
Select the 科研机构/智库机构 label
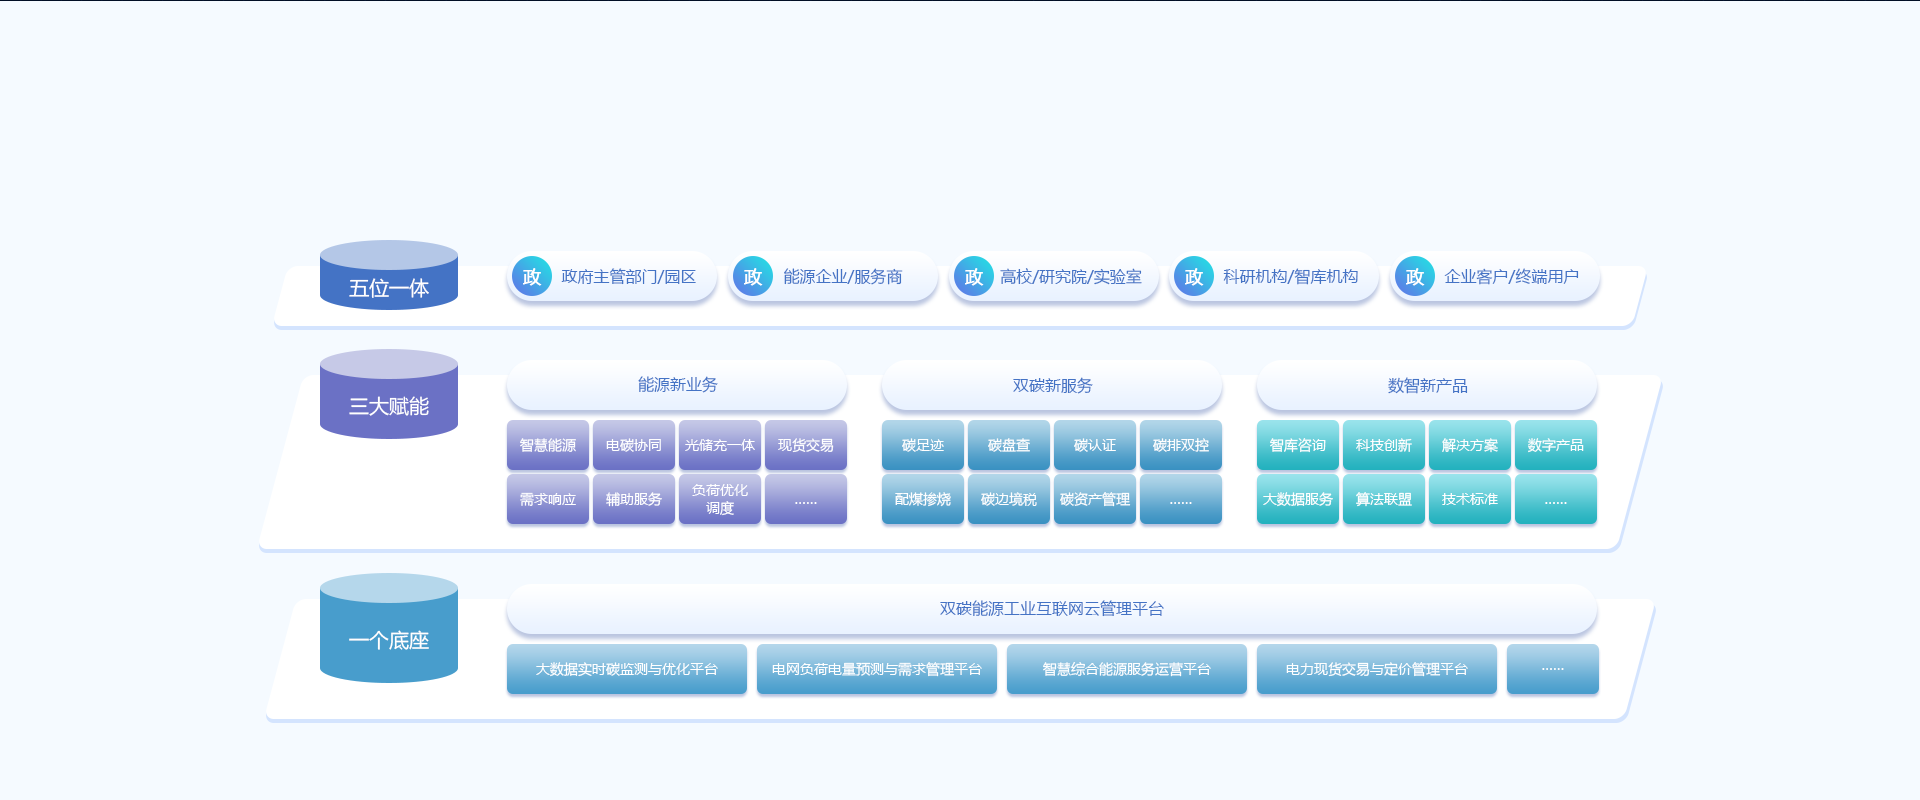point(1290,277)
